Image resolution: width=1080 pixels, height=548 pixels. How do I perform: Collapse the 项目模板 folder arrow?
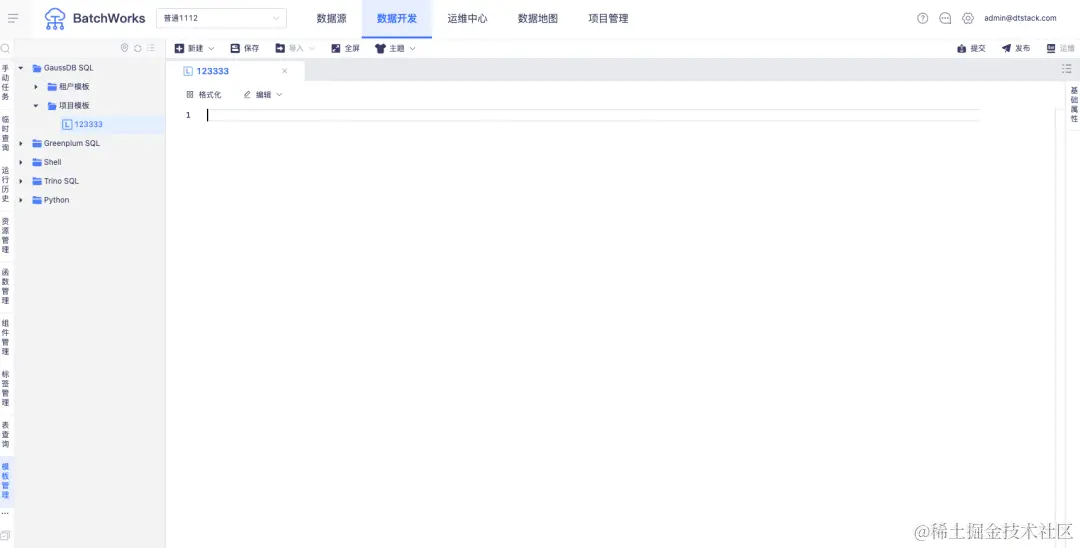pyautogui.click(x=36, y=105)
